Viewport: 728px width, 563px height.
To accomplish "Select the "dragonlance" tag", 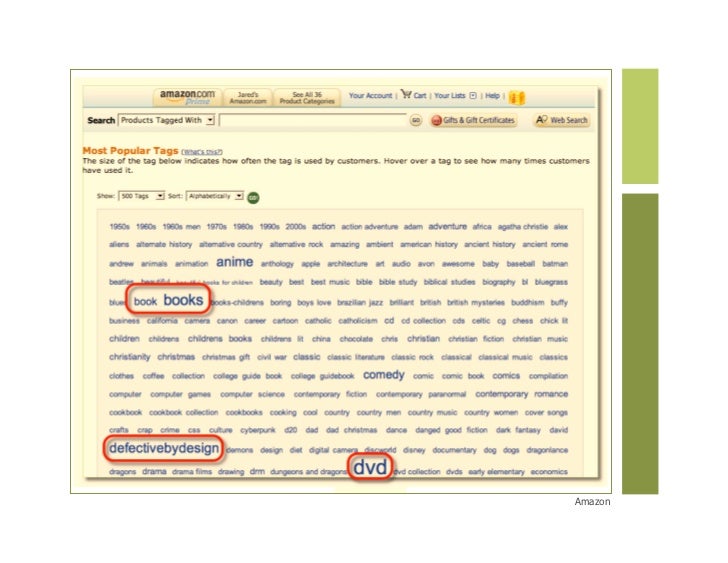I will click(x=547, y=450).
